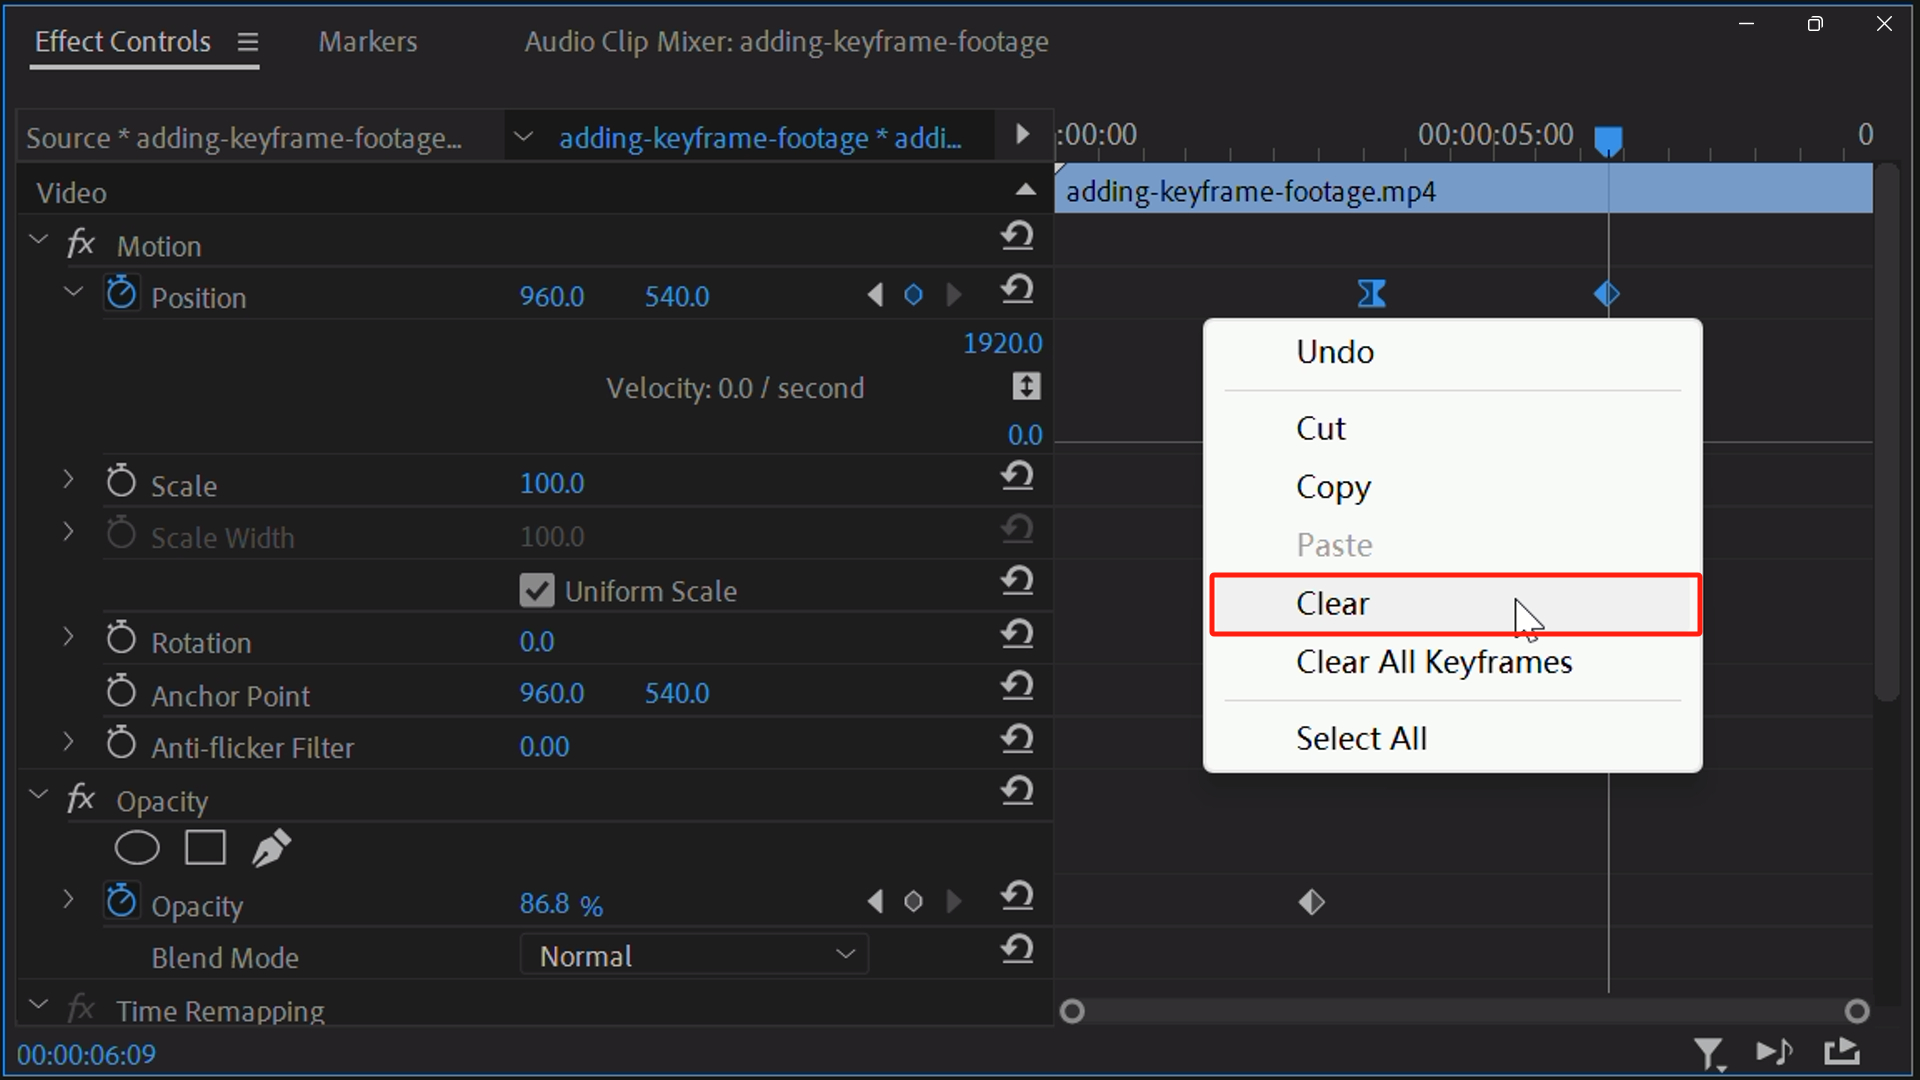Click the Play the Edit icon
The image size is (1920, 1080).
point(1842,1053)
